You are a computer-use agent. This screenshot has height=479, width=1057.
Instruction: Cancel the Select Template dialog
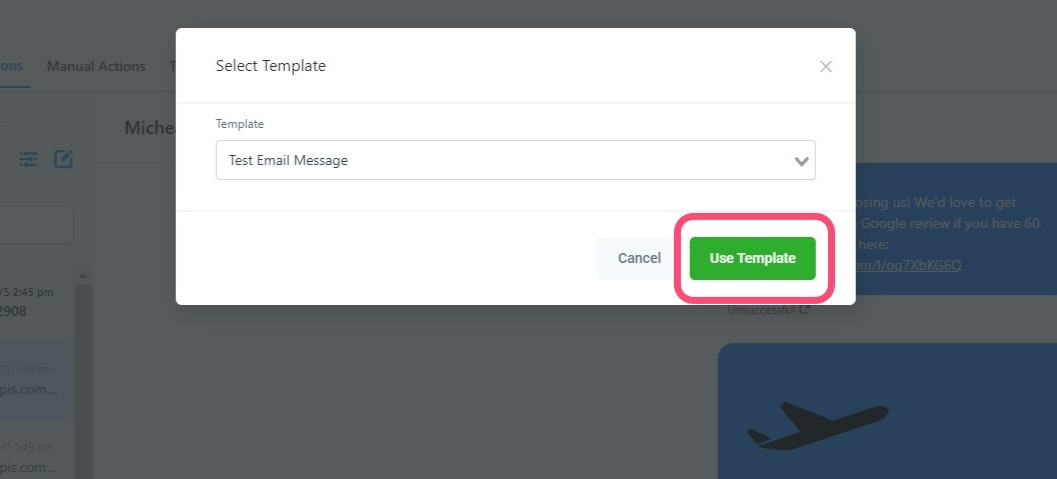click(x=639, y=258)
